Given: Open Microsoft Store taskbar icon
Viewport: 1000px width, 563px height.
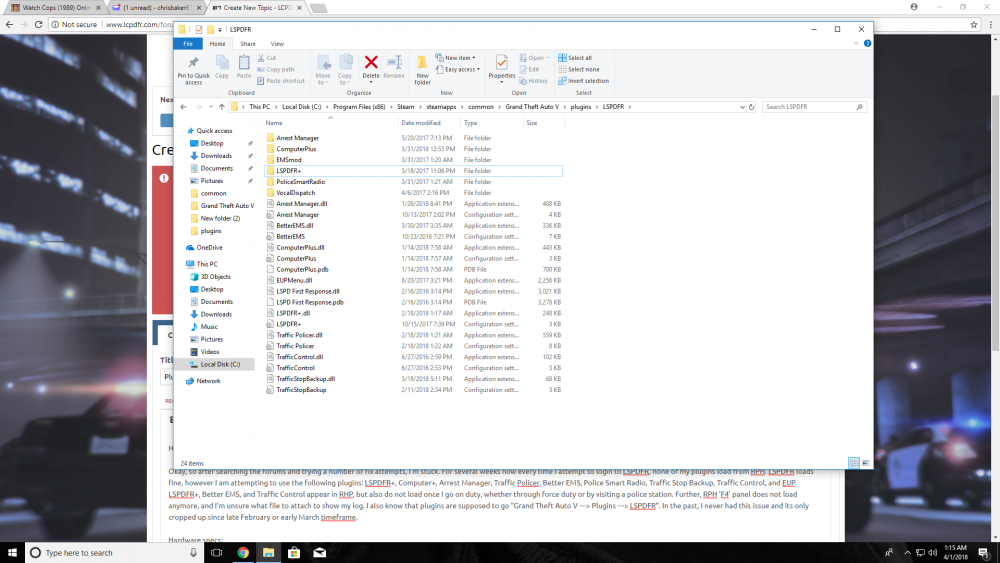Looking at the screenshot, I should click(294, 553).
